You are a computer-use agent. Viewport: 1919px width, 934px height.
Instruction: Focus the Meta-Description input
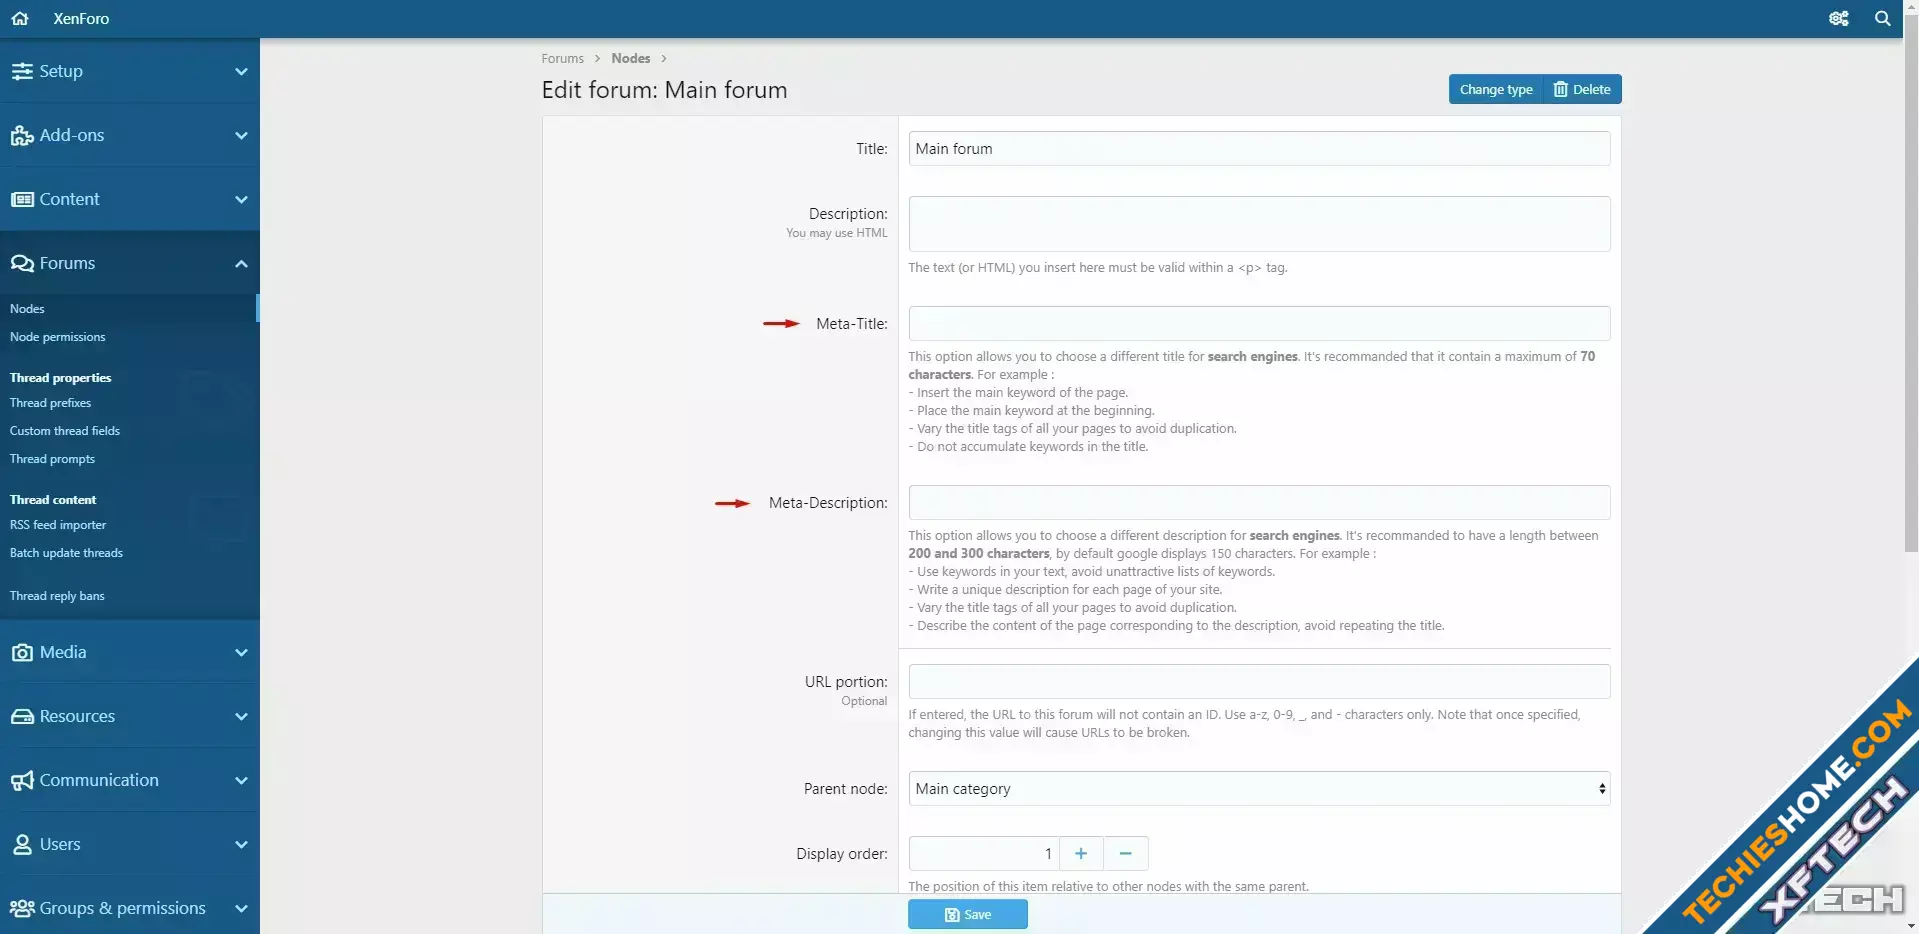1259,502
